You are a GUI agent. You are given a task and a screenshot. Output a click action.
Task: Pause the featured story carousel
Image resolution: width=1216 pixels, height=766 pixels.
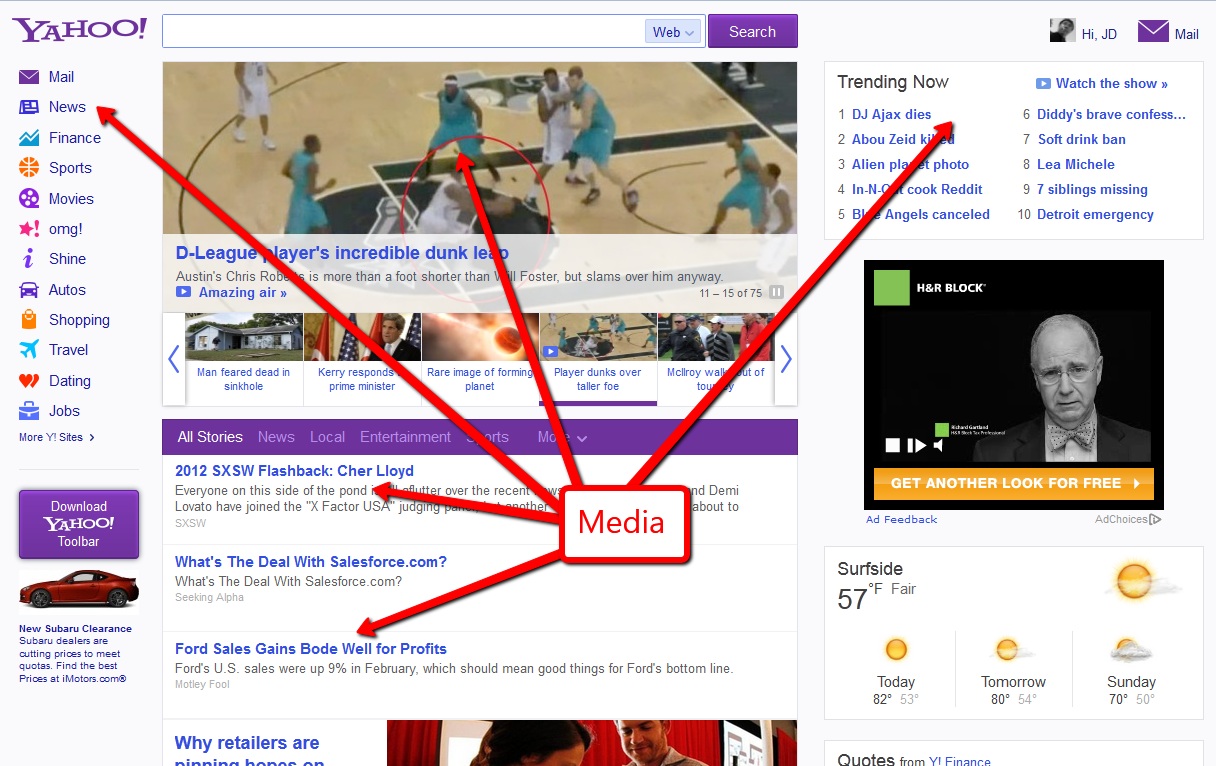point(778,292)
